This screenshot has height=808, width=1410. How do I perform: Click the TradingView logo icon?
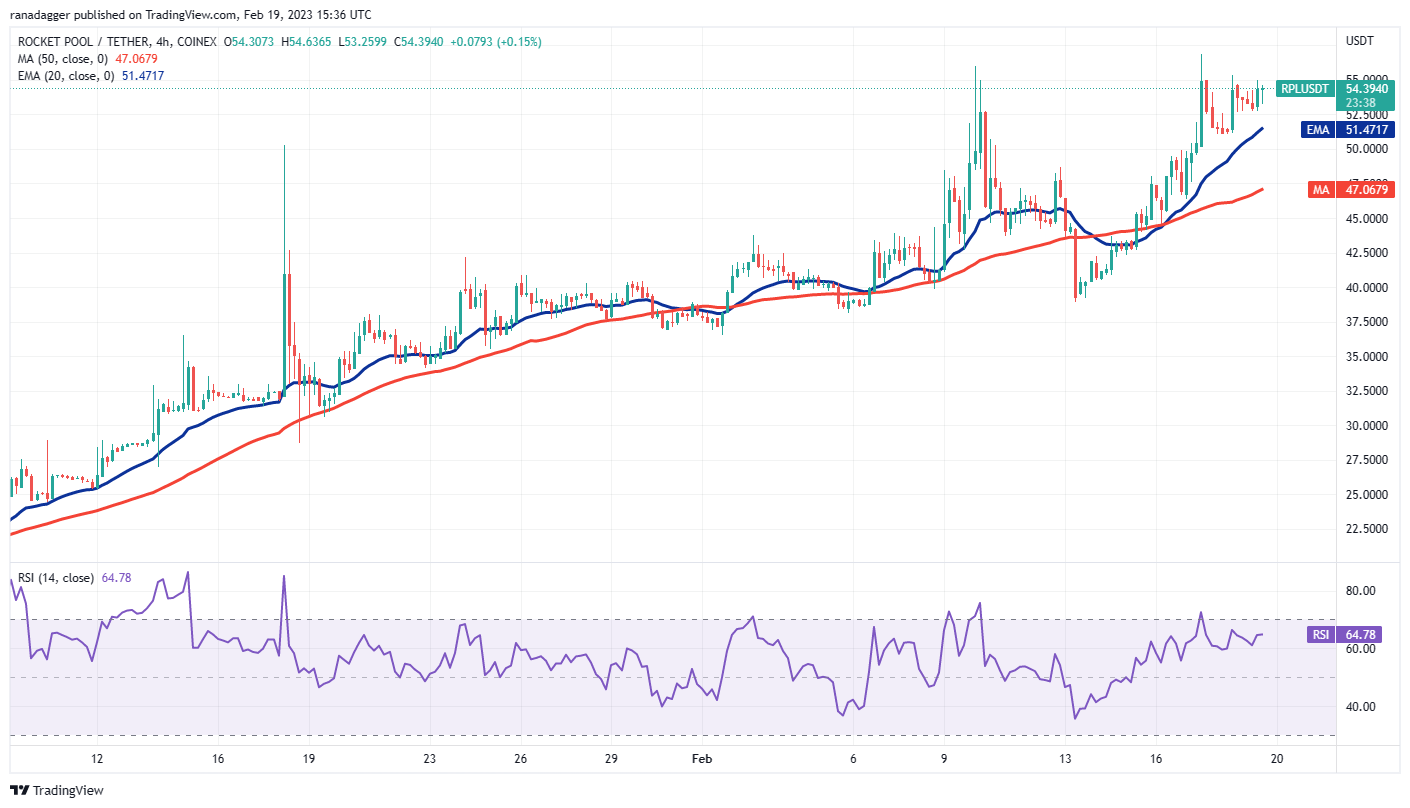(x=20, y=790)
